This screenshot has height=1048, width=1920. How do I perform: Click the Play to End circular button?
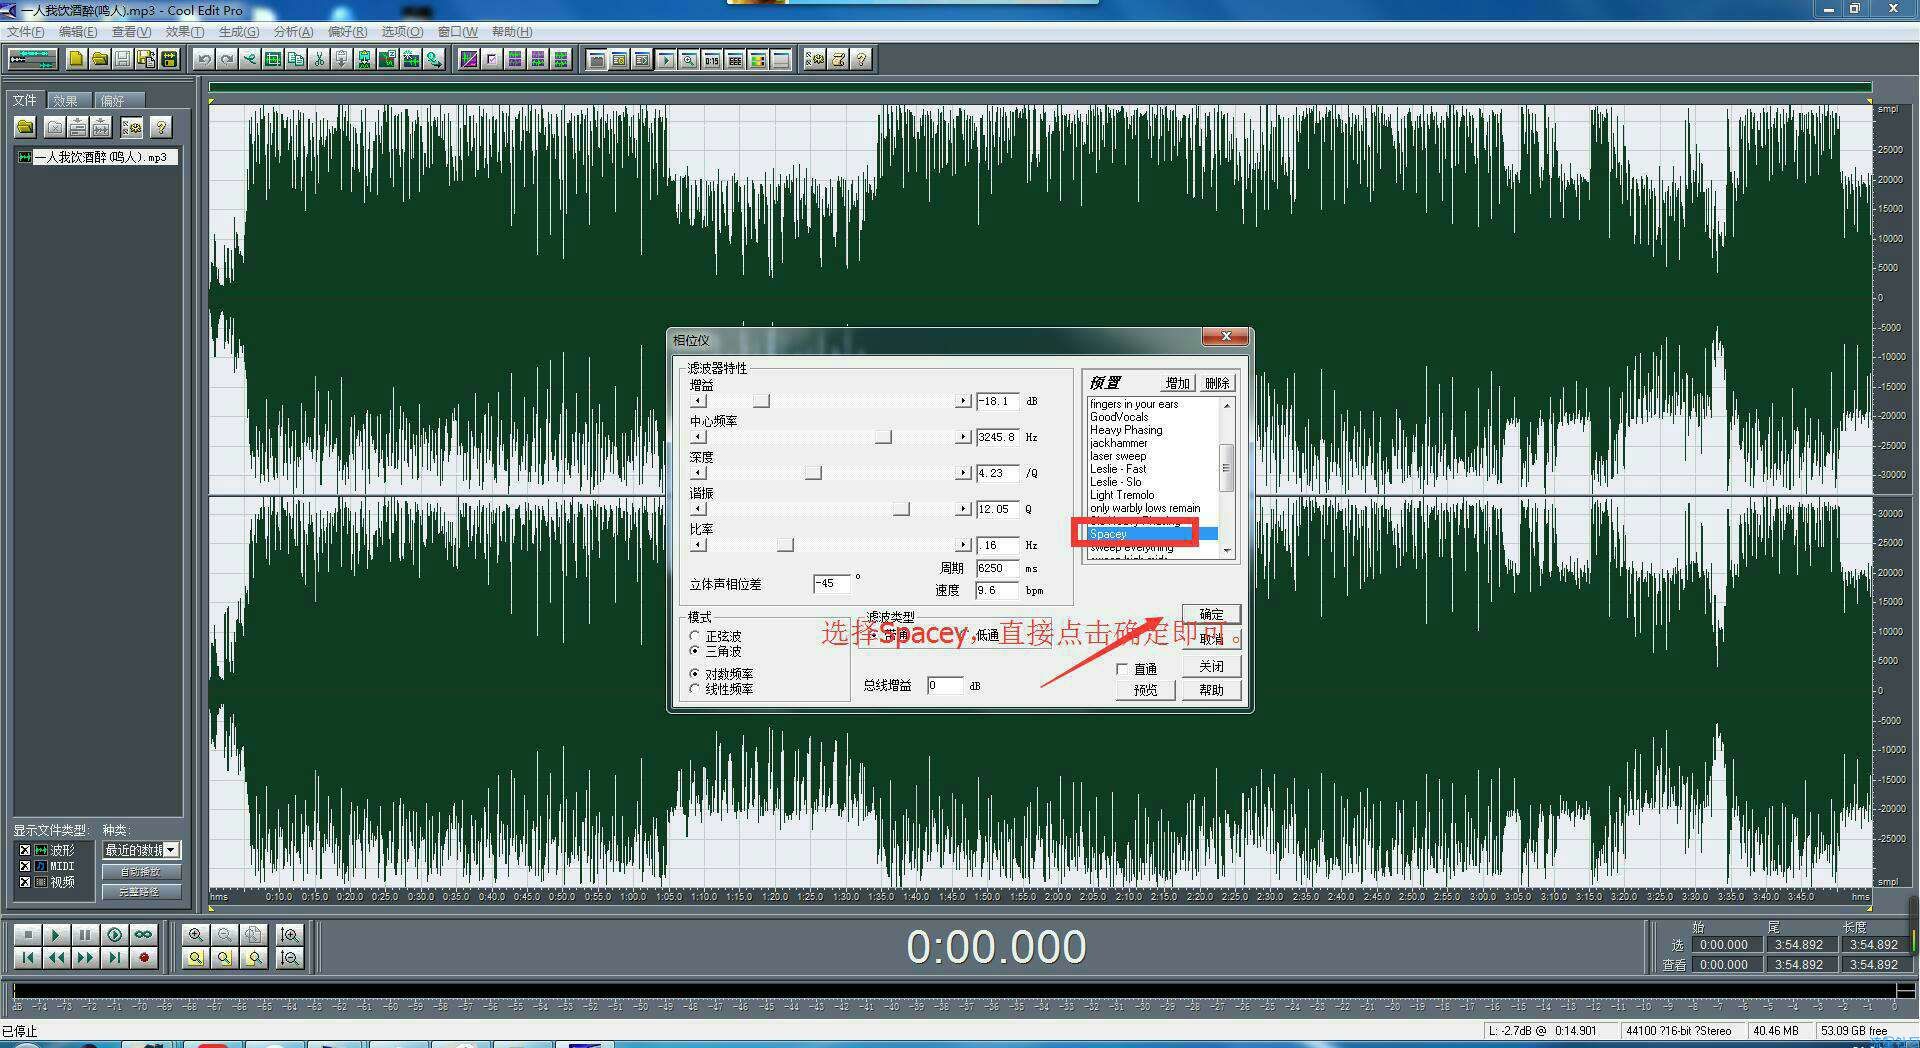pyautogui.click(x=114, y=935)
